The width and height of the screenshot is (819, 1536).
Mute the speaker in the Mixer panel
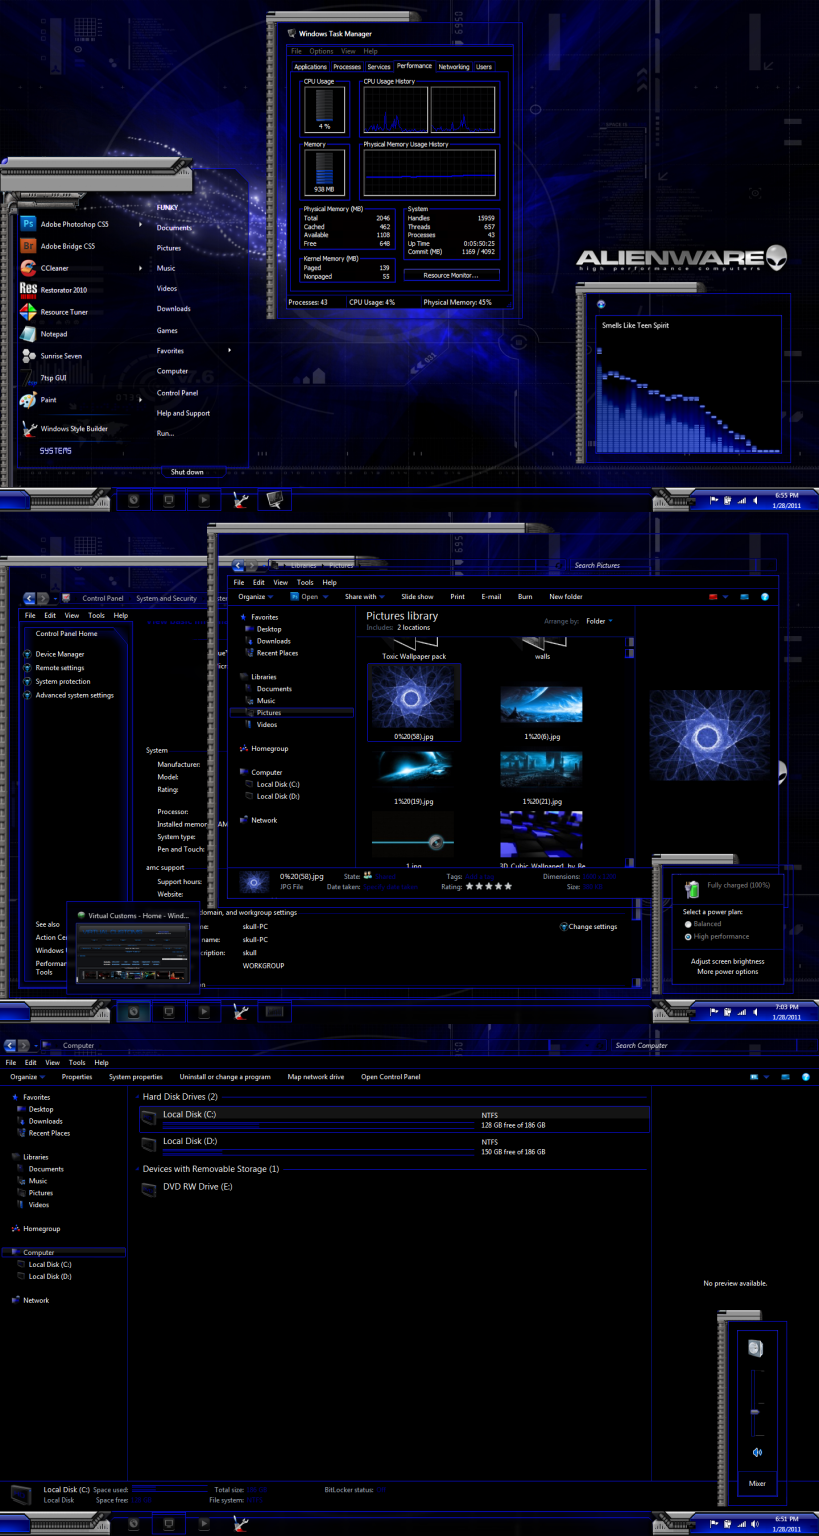[757, 1452]
